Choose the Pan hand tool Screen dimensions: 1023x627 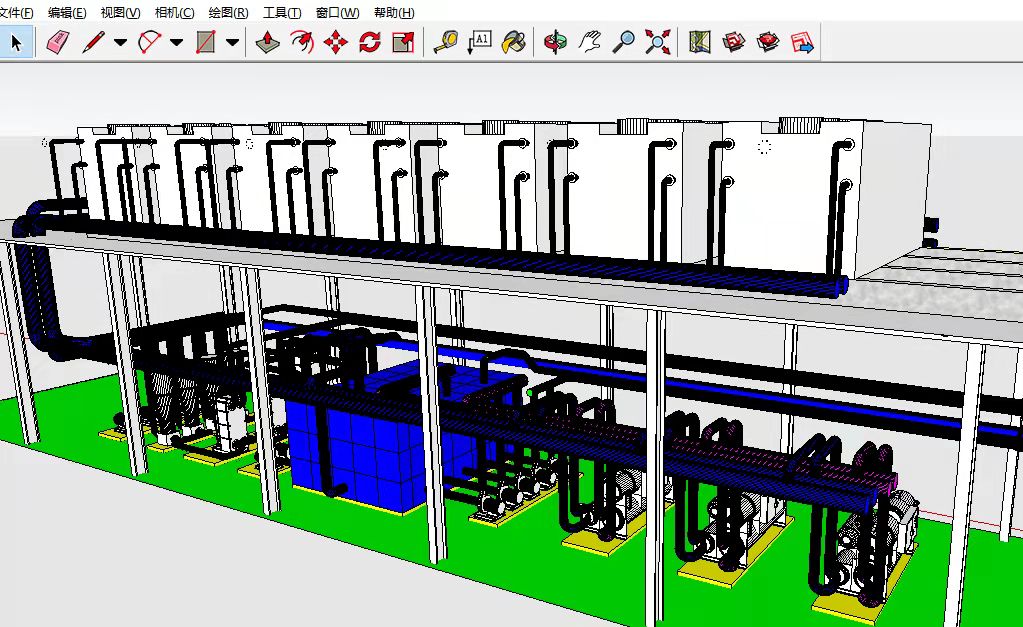coord(590,42)
